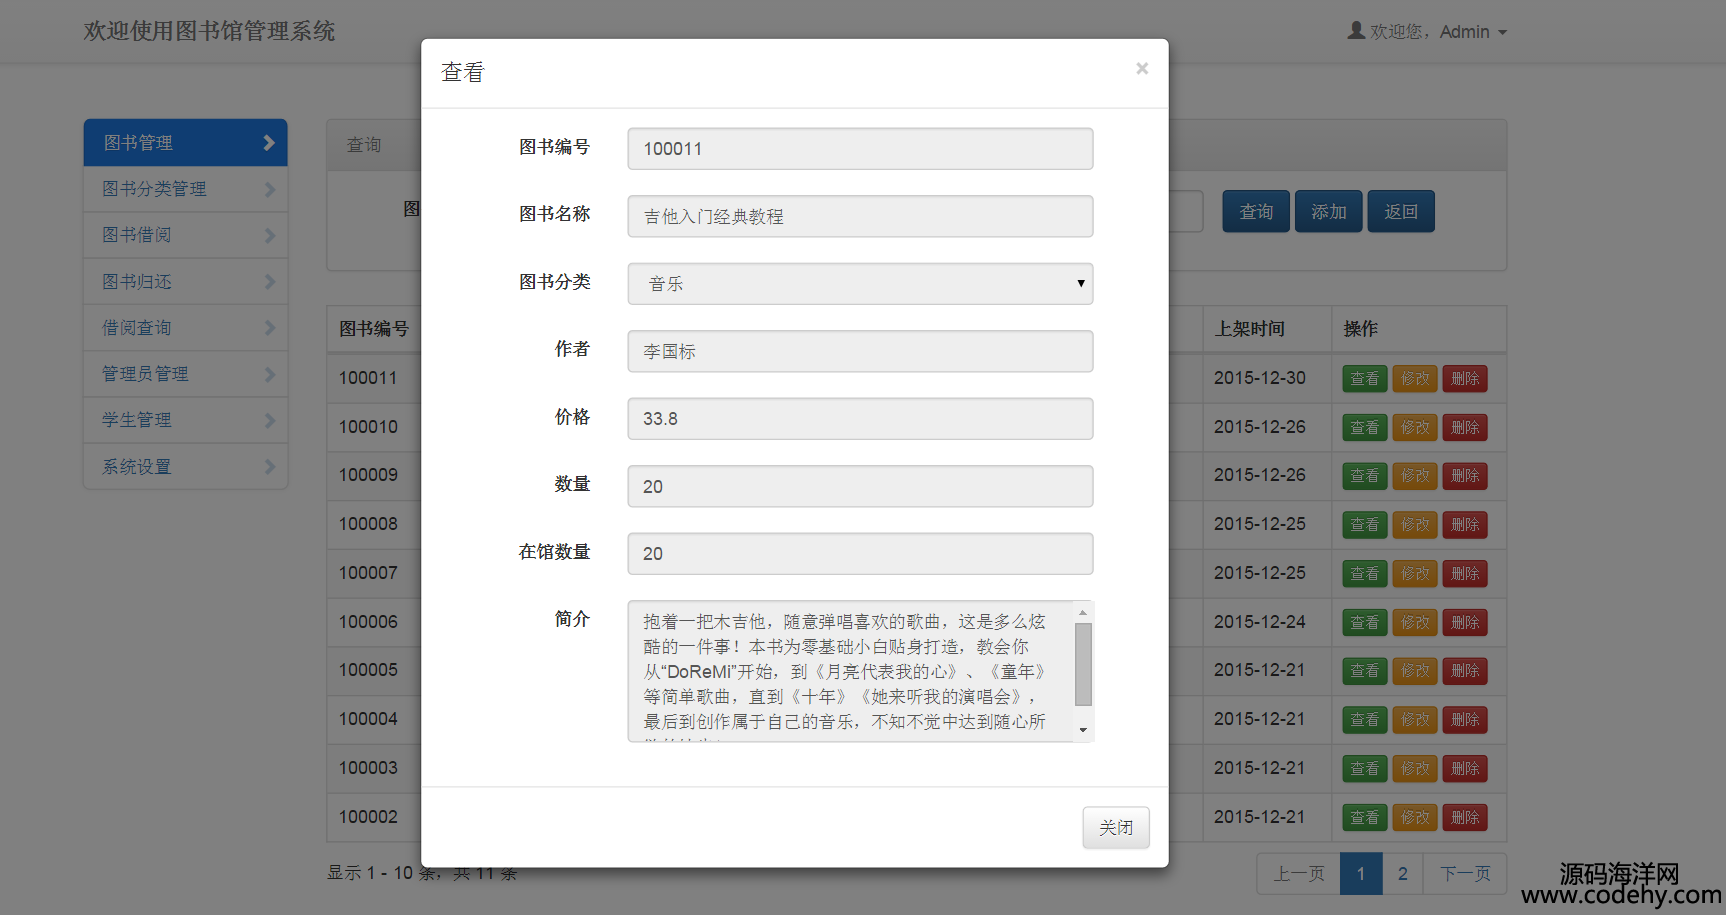Click the chevron icon on 图书管理

click(x=268, y=143)
